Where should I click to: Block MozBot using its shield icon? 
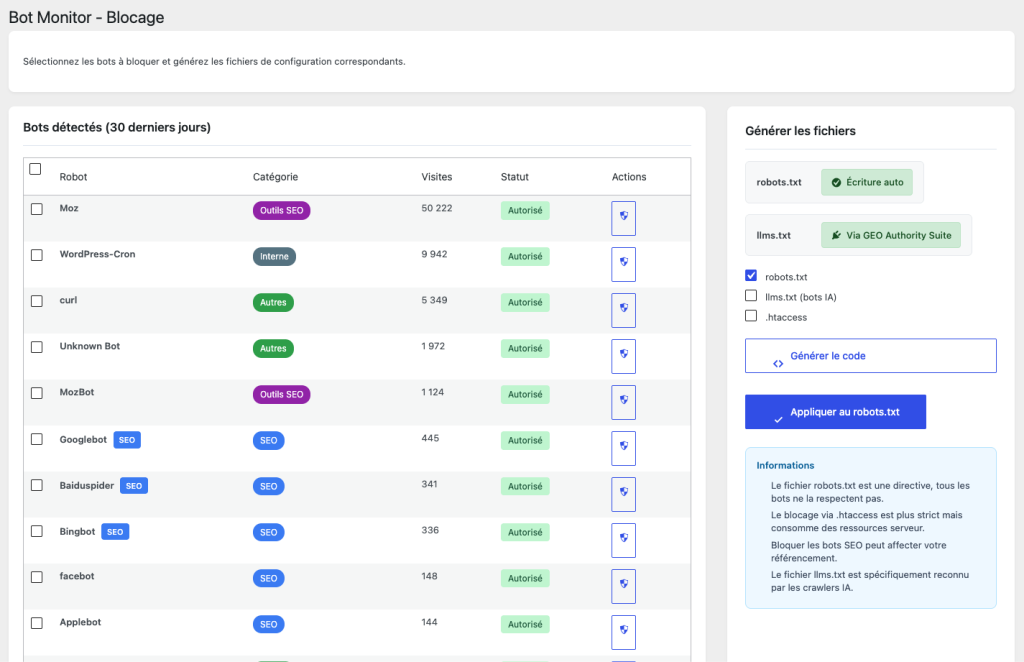point(623,402)
